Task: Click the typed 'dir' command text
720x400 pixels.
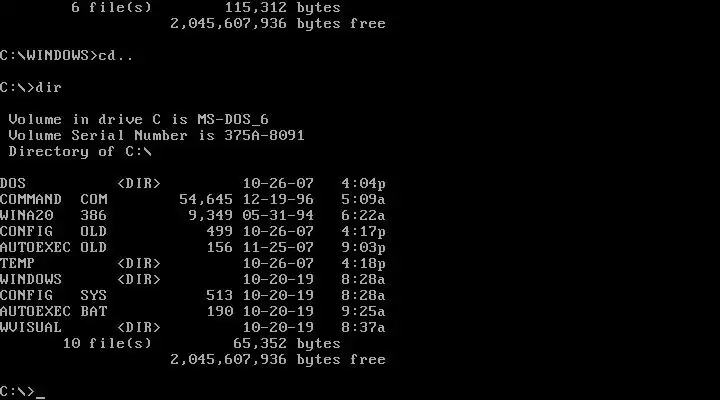Action: click(x=49, y=87)
